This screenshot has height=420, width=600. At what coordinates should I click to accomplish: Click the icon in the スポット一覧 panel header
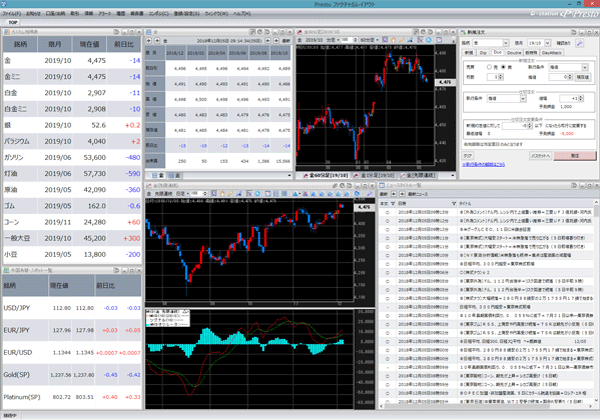pyautogui.click(x=7, y=267)
